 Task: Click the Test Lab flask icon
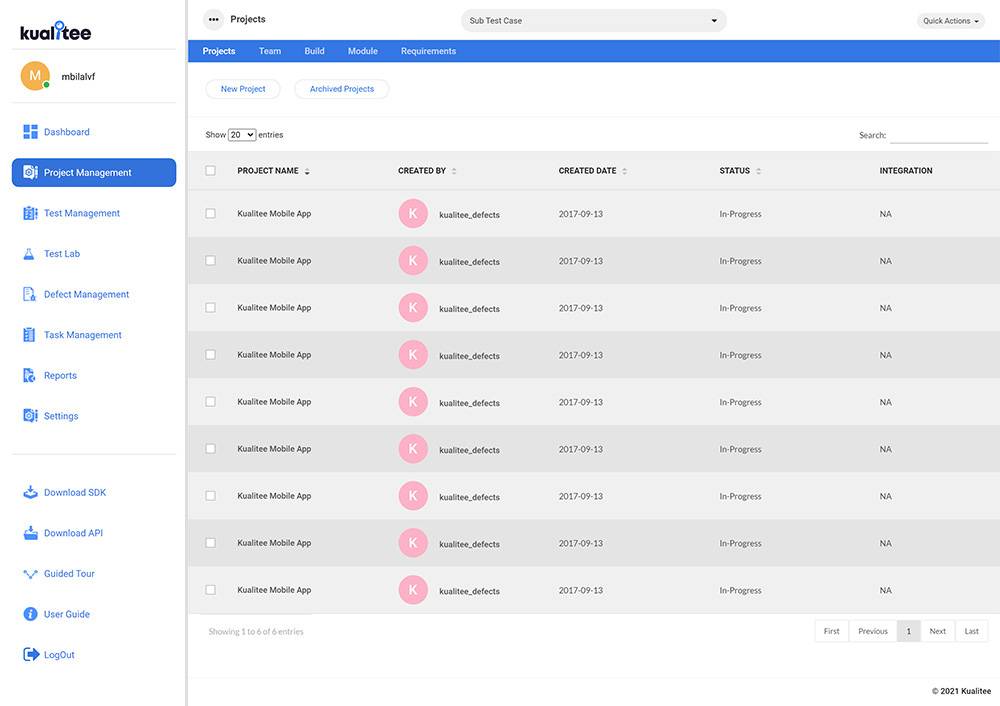click(29, 254)
